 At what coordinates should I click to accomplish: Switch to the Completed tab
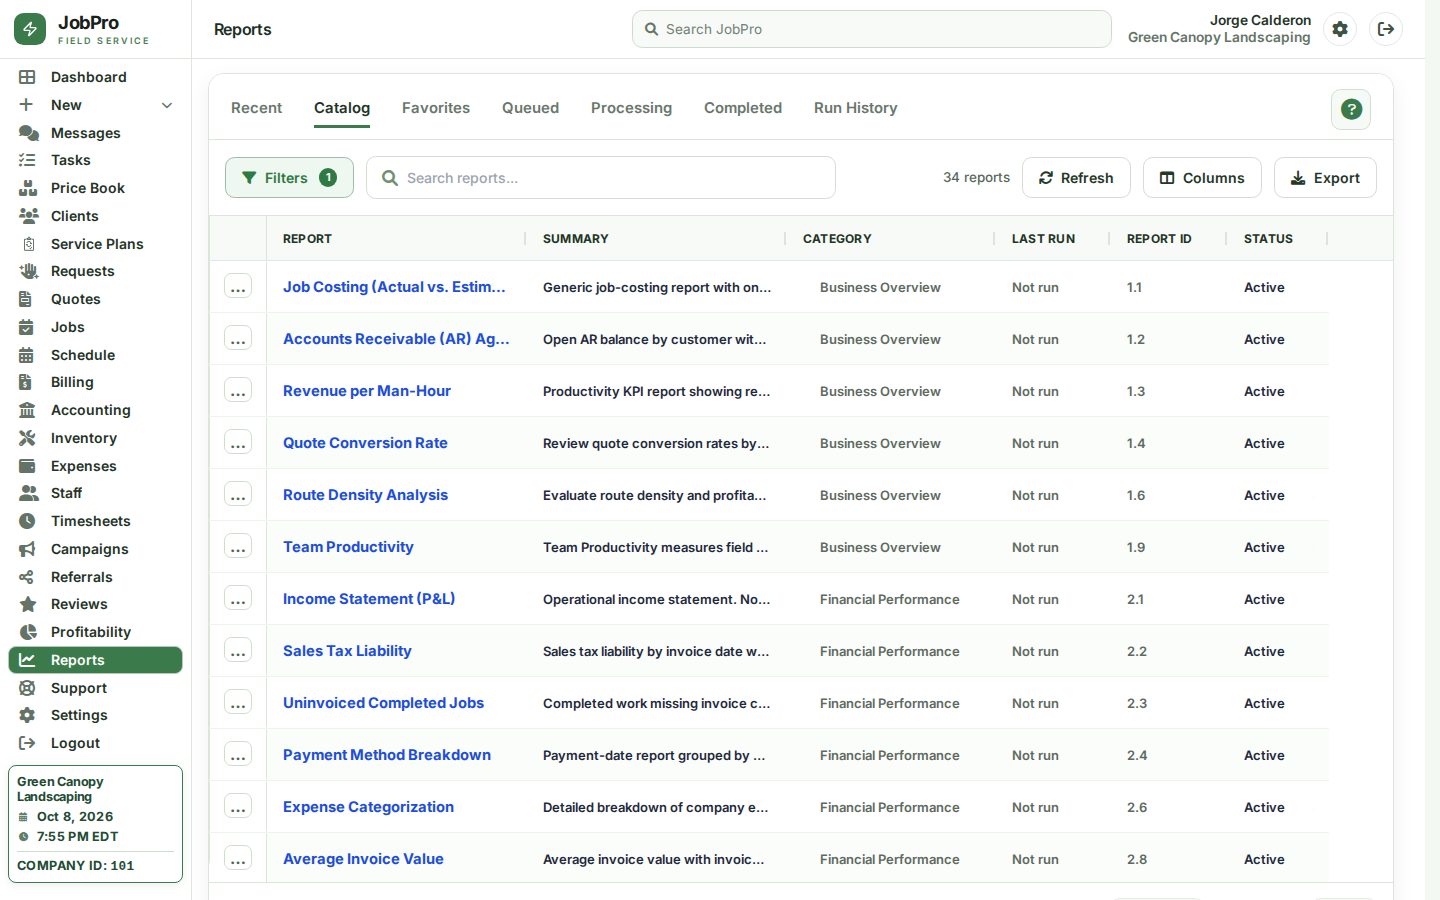click(743, 108)
